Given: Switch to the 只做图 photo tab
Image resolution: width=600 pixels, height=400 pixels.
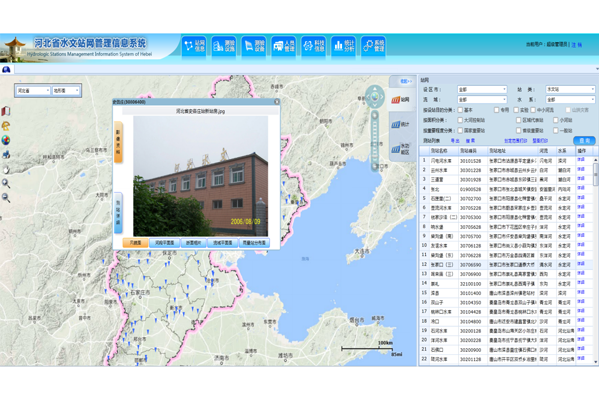Looking at the screenshot, I should pyautogui.click(x=134, y=243).
